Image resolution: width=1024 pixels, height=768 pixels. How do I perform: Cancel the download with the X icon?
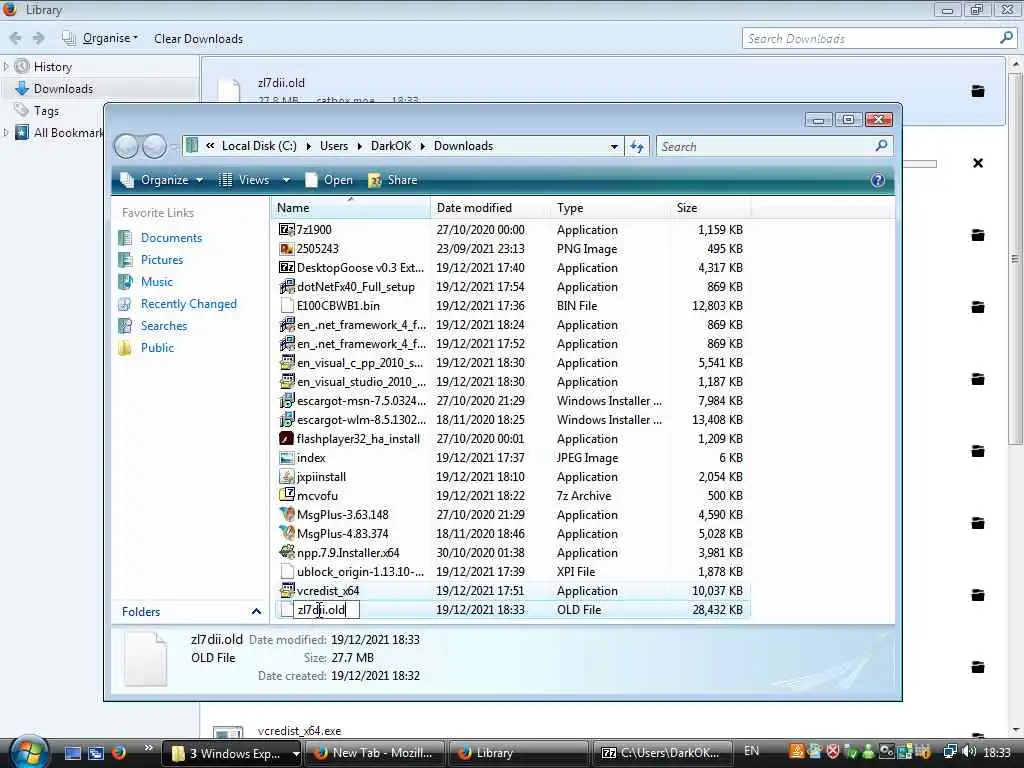(978, 163)
